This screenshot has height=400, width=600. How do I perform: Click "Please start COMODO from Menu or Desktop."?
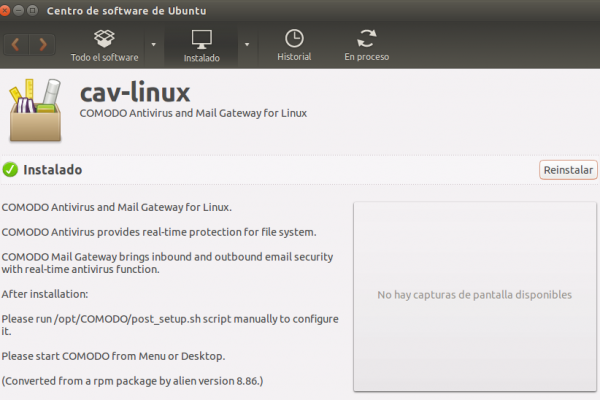113,356
